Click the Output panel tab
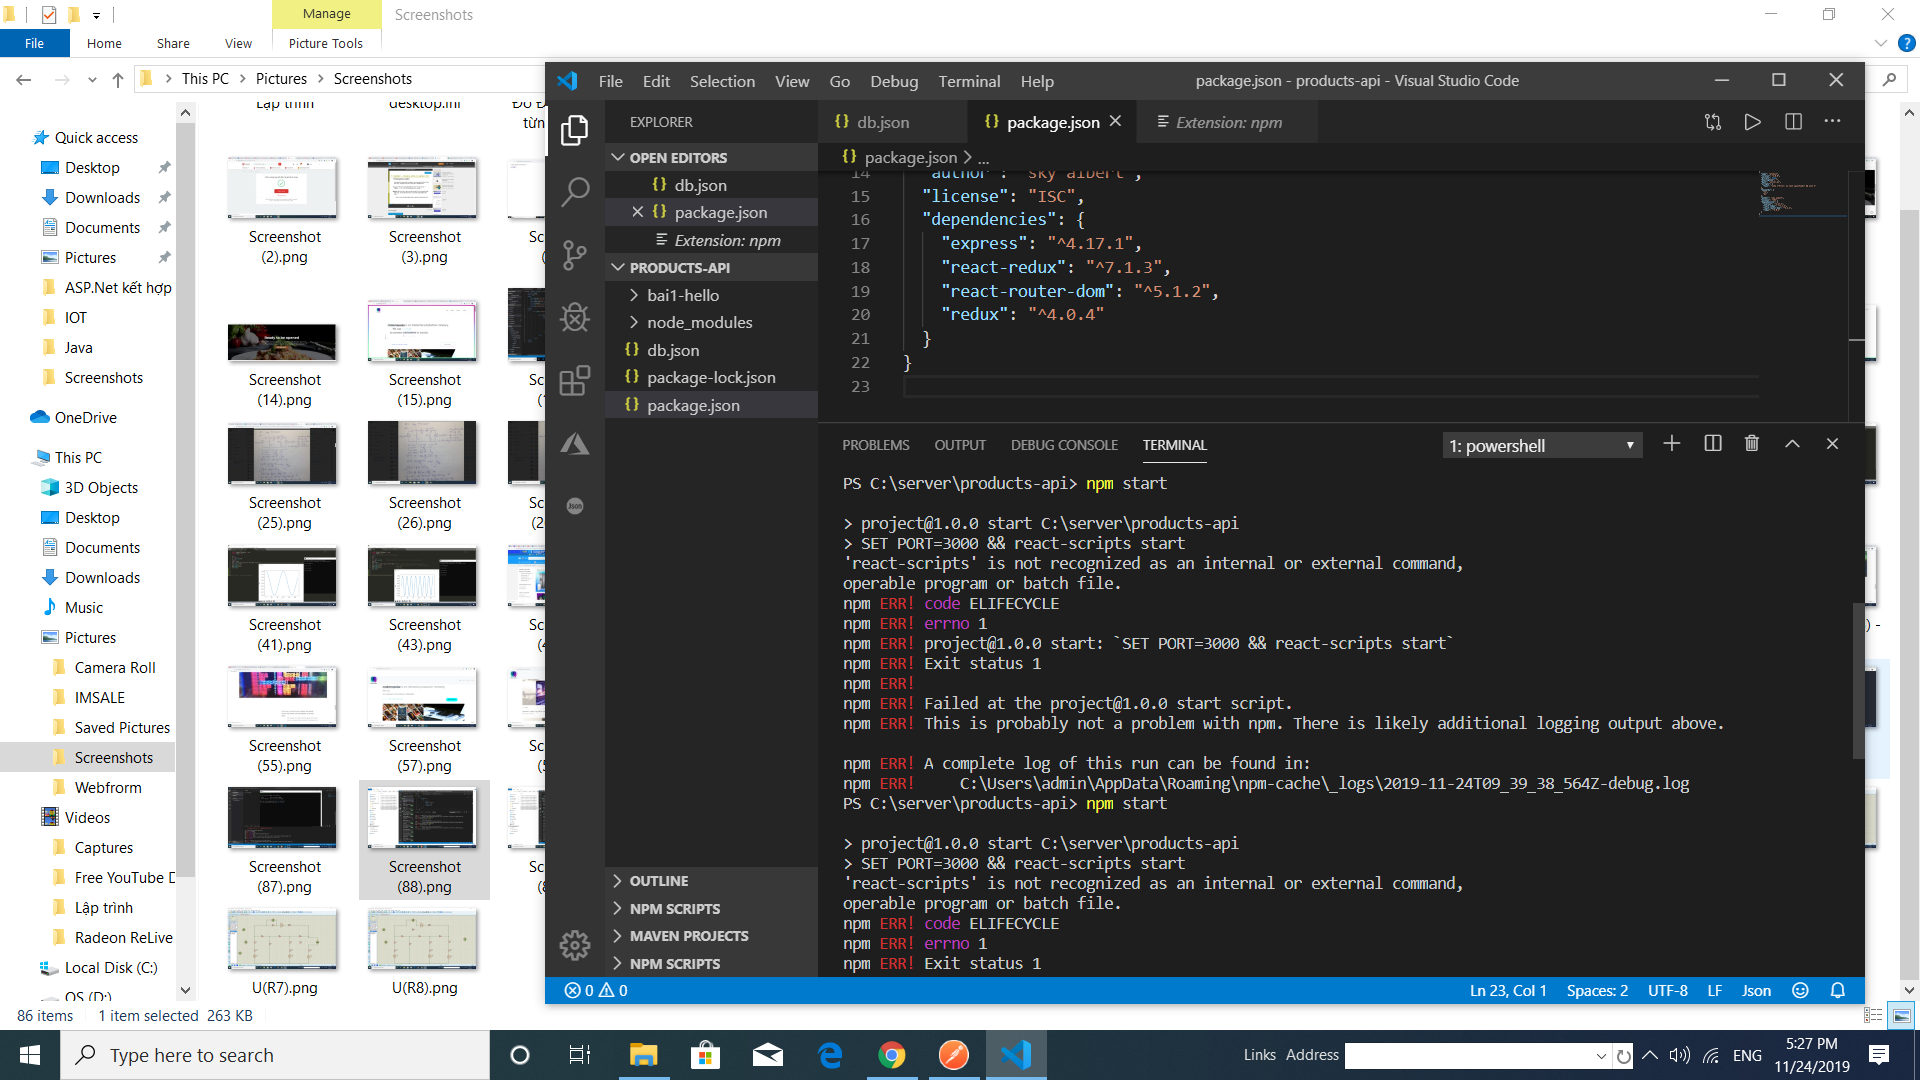Screen dimensions: 1920x1080 [960, 445]
